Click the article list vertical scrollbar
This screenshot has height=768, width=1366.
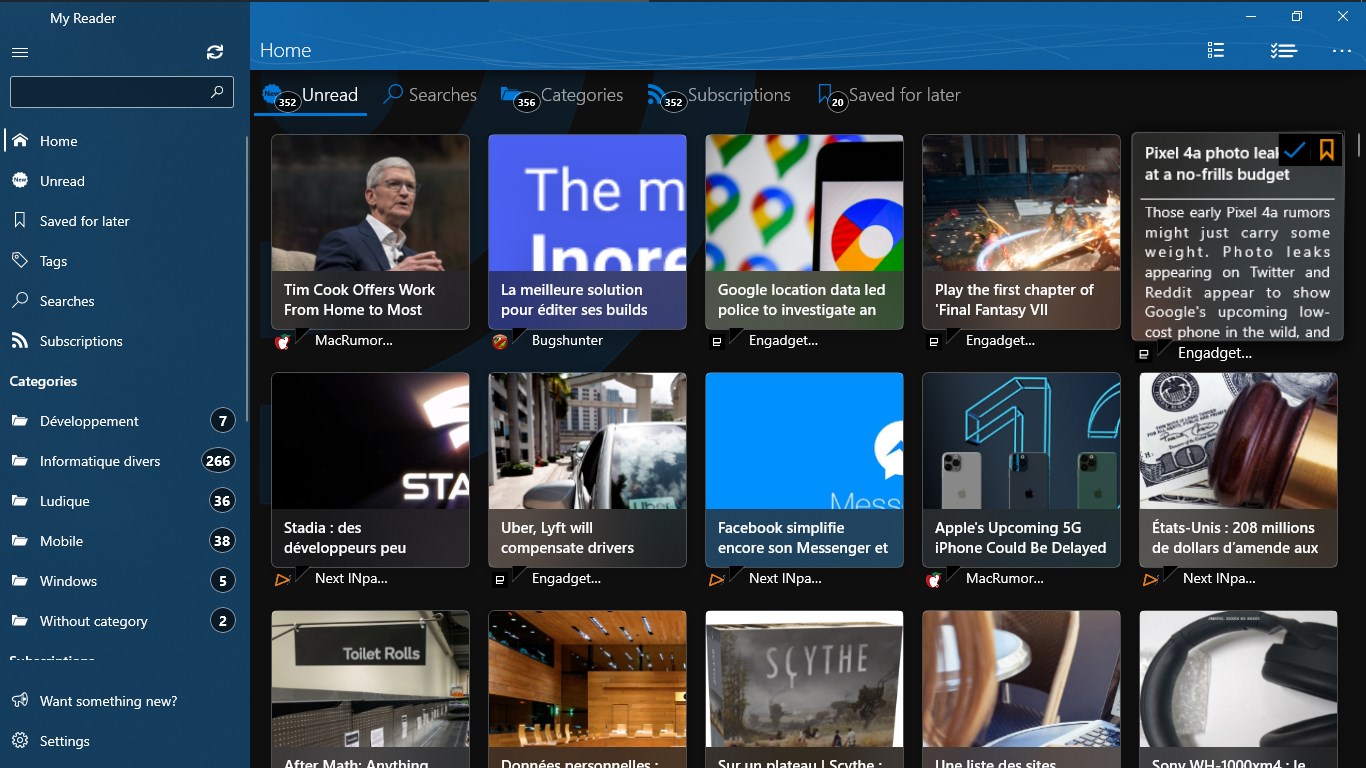click(x=1359, y=145)
